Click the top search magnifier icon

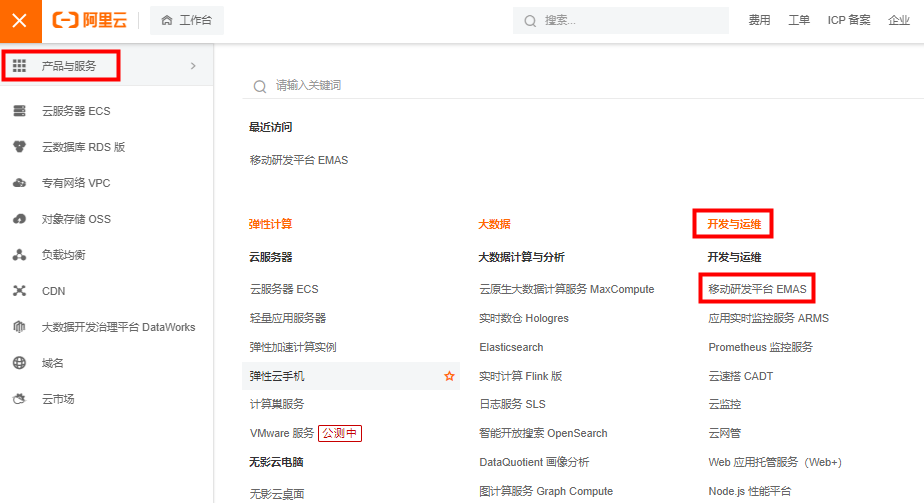(x=530, y=21)
